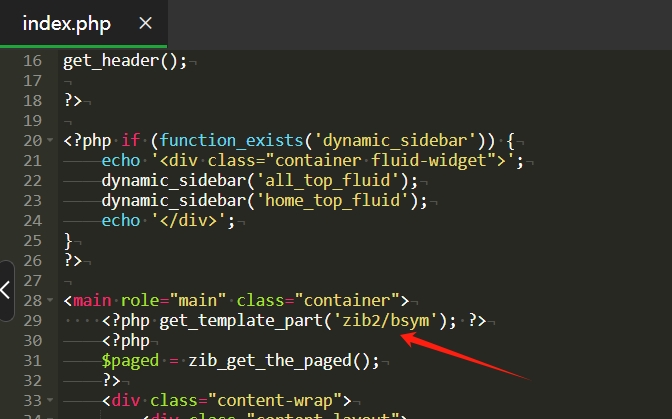Select line number 29 in the gutter
672x419 pixels.
(32, 320)
